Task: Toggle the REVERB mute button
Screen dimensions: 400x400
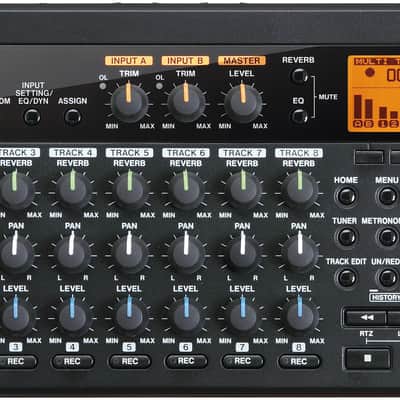Action: pos(299,76)
